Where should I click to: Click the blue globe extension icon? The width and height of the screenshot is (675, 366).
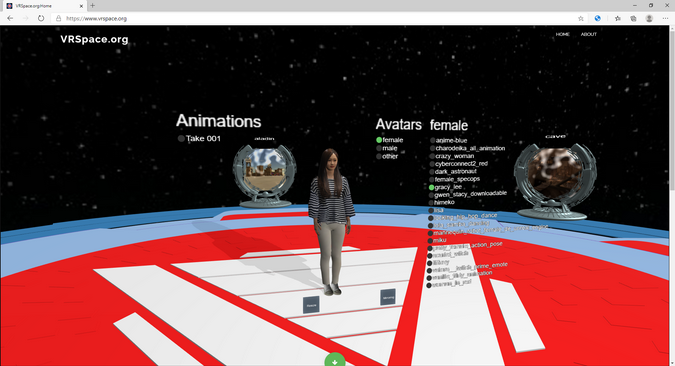tap(598, 19)
